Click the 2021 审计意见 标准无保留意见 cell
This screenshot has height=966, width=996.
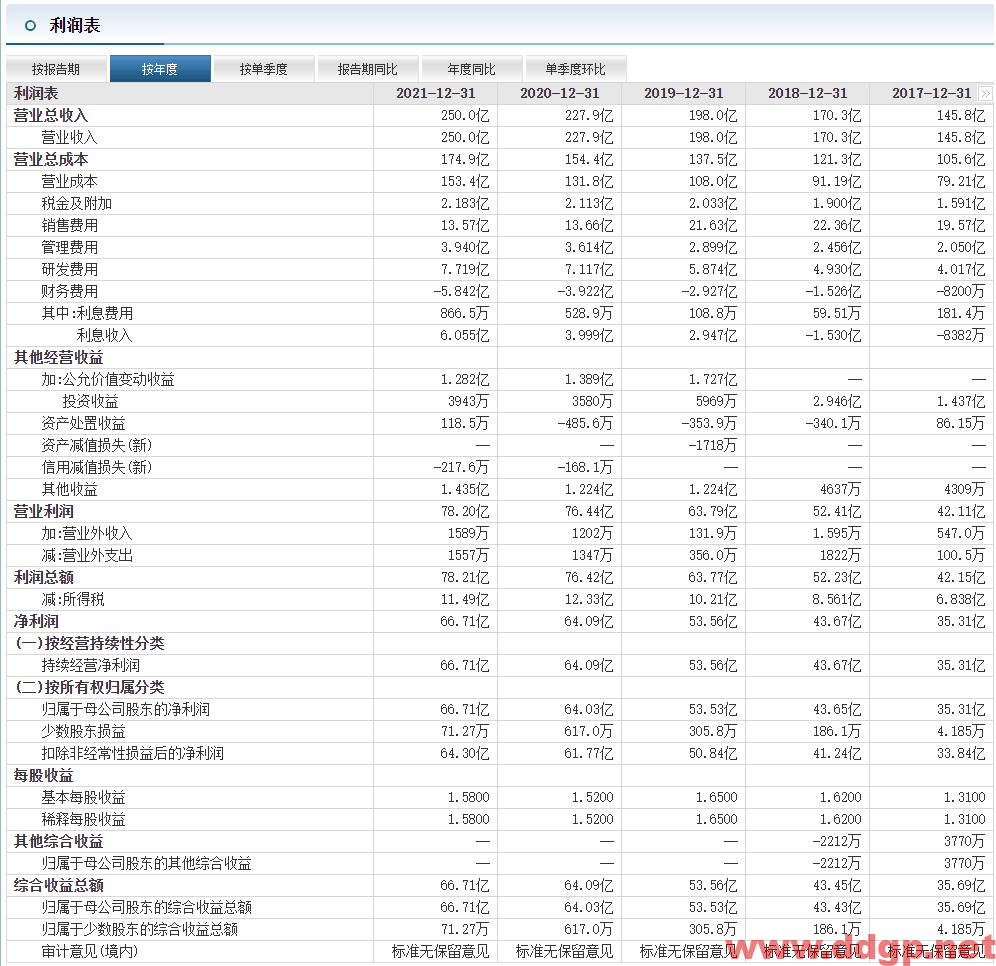pyautogui.click(x=440, y=952)
